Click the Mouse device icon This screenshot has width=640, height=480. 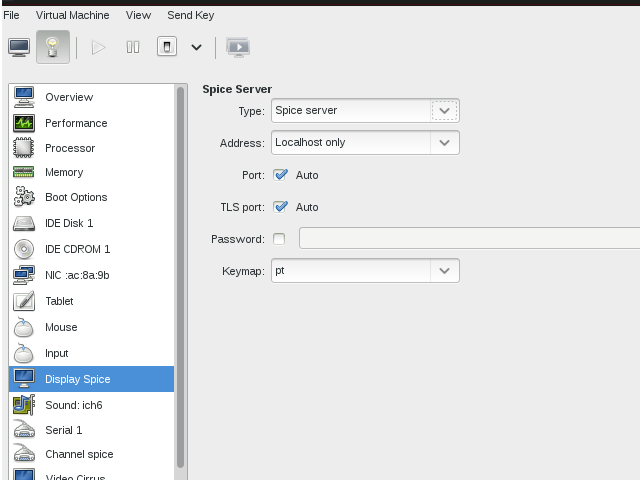click(x=24, y=327)
